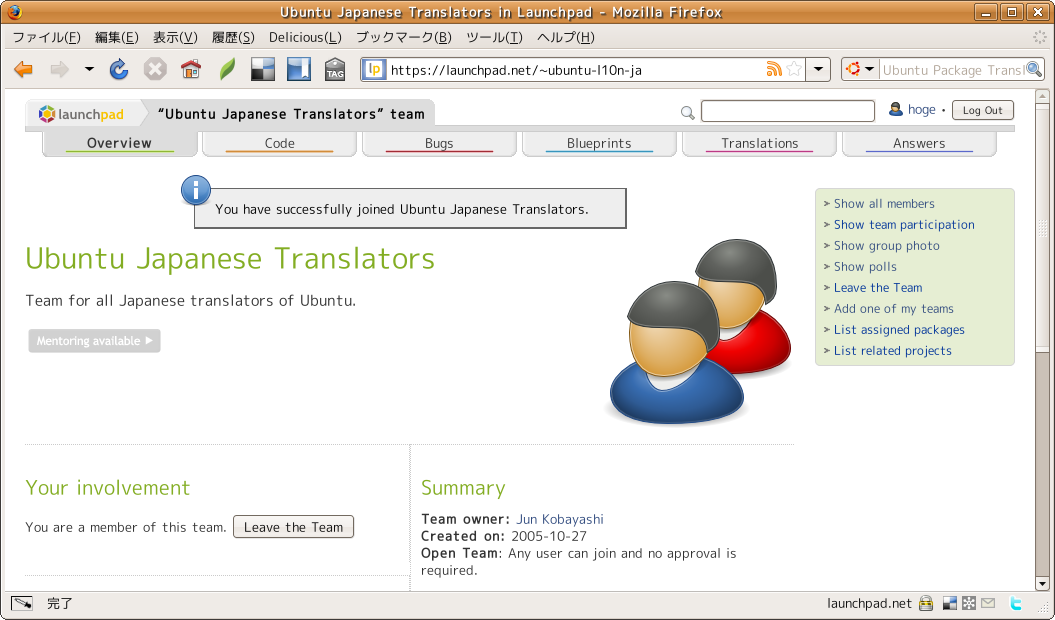Click the Log Out button
Viewport: 1055px width, 620px height.
click(x=982, y=110)
